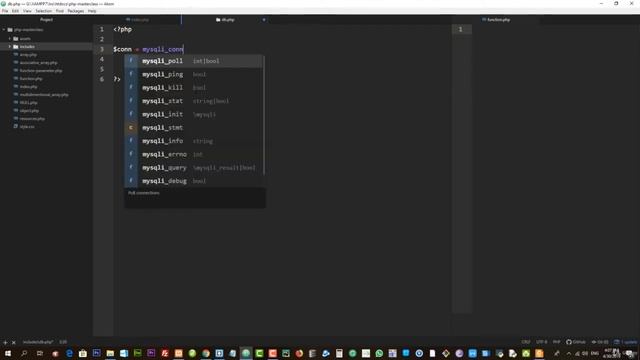640x360 pixels.
Task: Open object.php from the project tree
Action: 29,111
